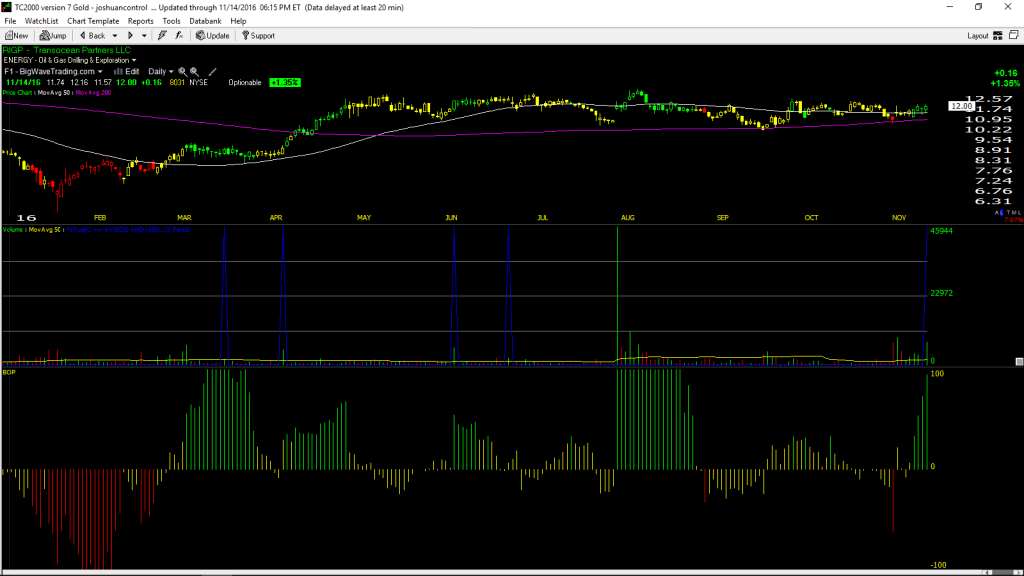Open Support from the toolbar
The width and height of the screenshot is (1024, 576).
[259, 36]
